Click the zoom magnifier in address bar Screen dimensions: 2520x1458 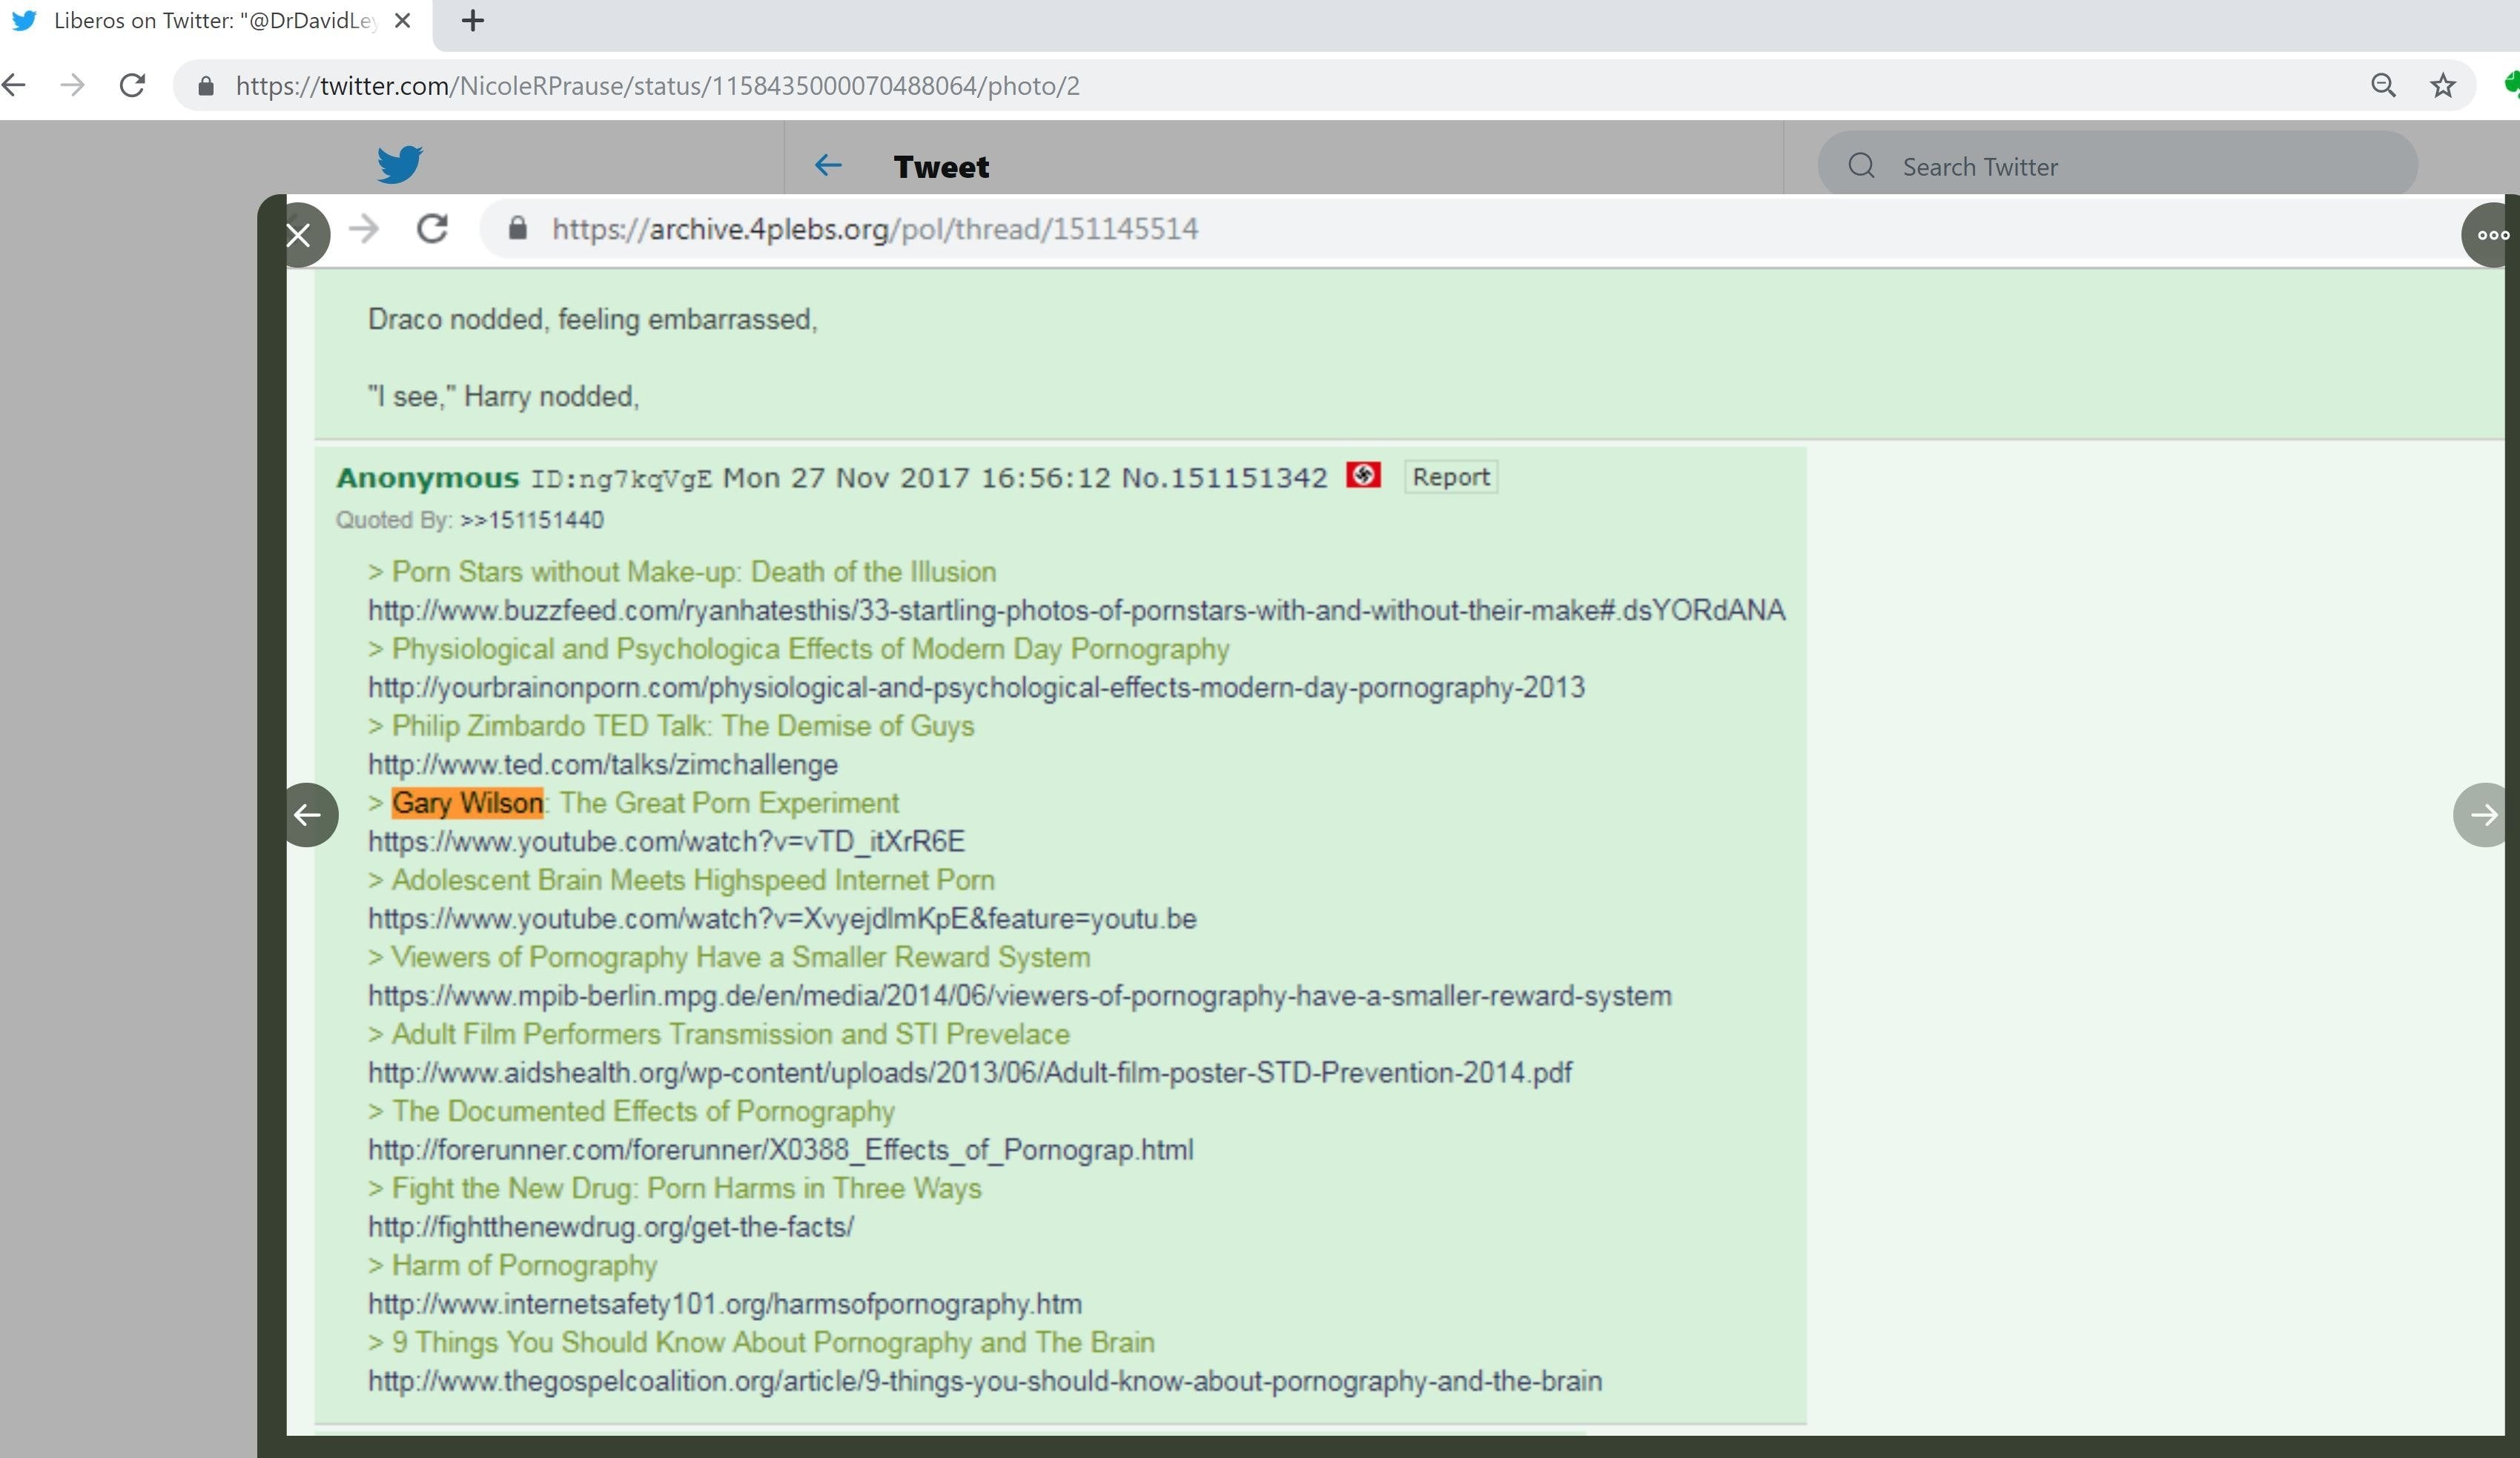point(2383,86)
